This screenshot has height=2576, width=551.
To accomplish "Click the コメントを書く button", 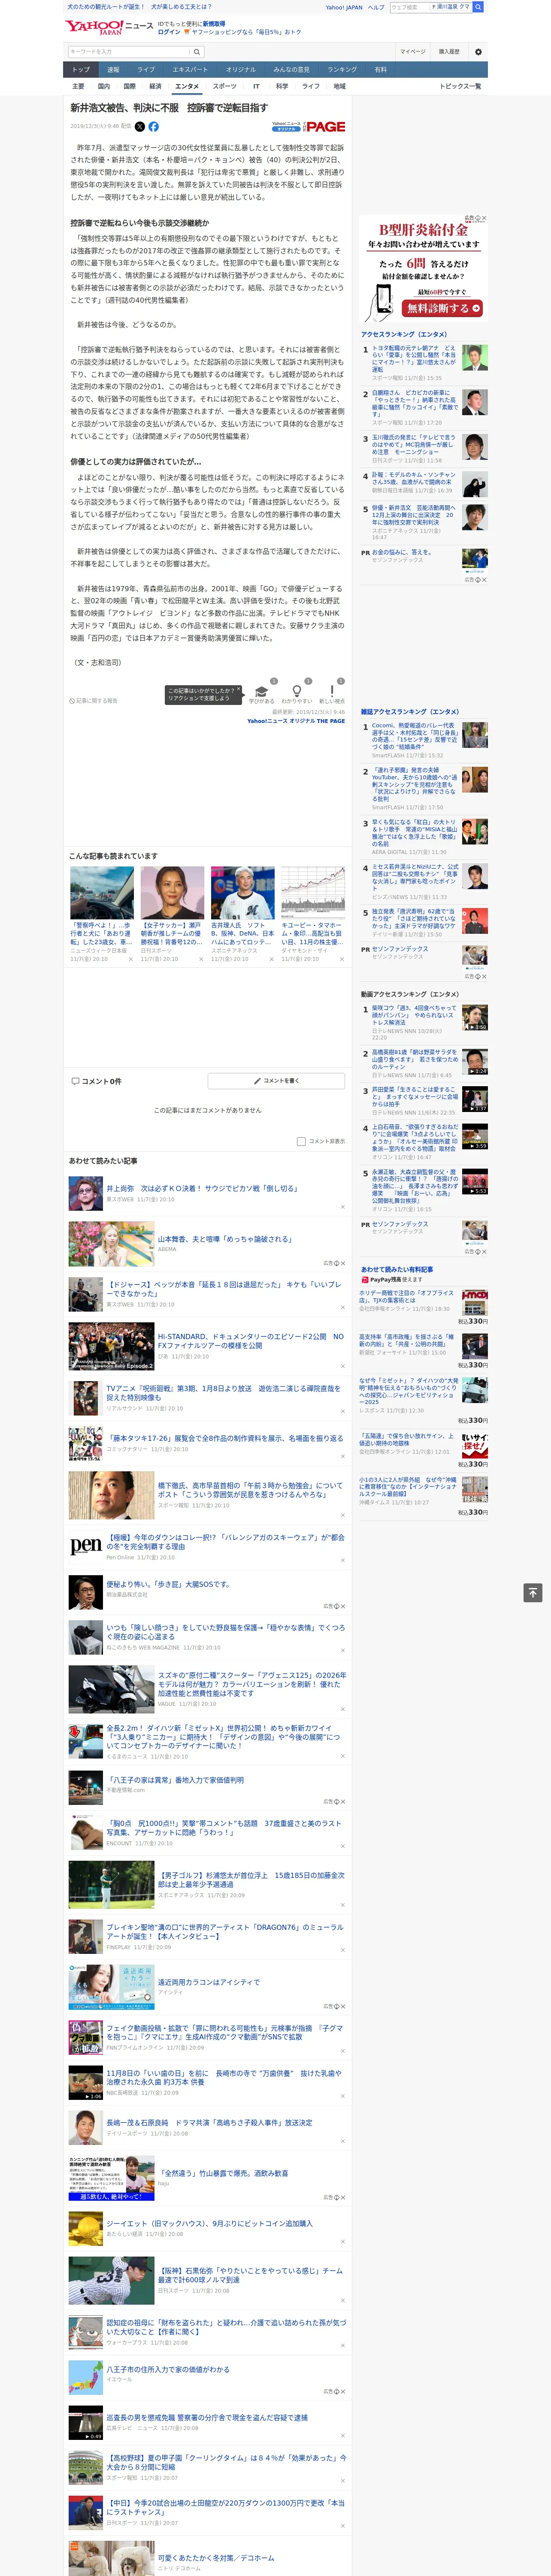I will pyautogui.click(x=276, y=1081).
